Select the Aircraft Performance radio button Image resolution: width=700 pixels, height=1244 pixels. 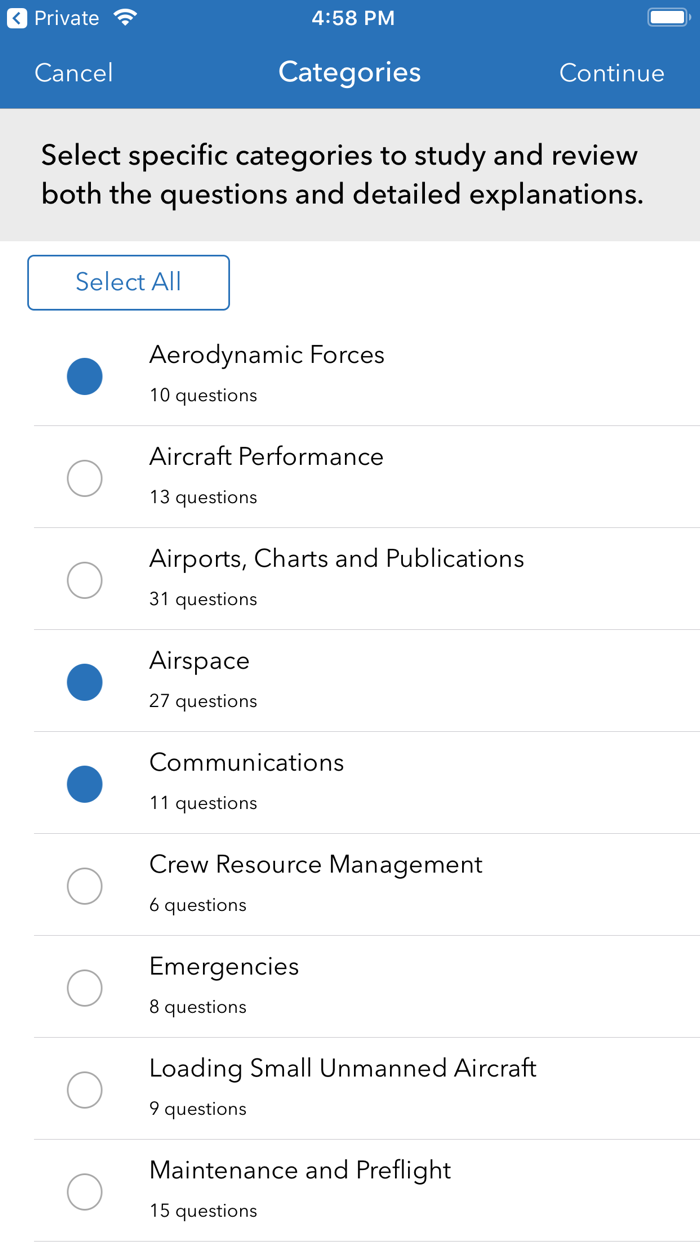(84, 479)
